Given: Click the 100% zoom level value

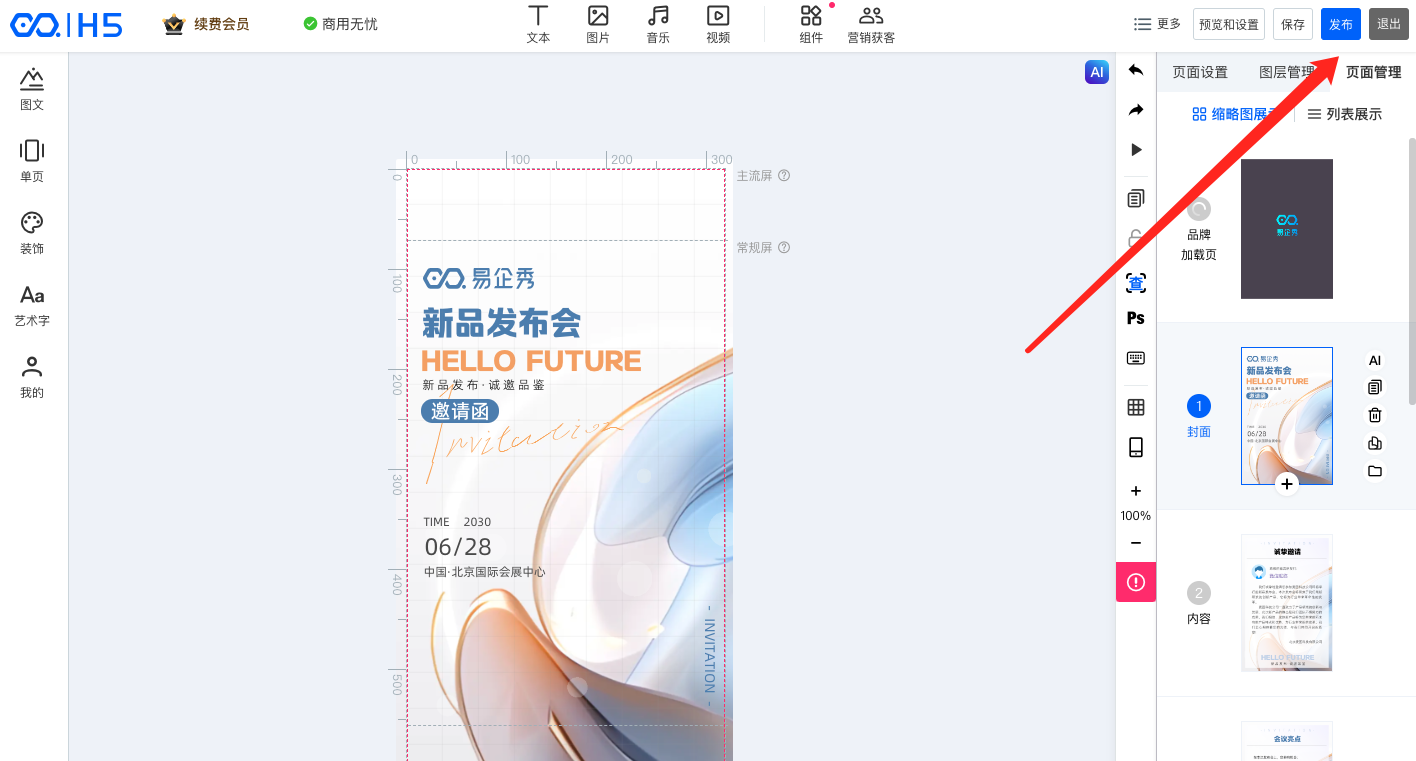Looking at the screenshot, I should tap(1136, 516).
